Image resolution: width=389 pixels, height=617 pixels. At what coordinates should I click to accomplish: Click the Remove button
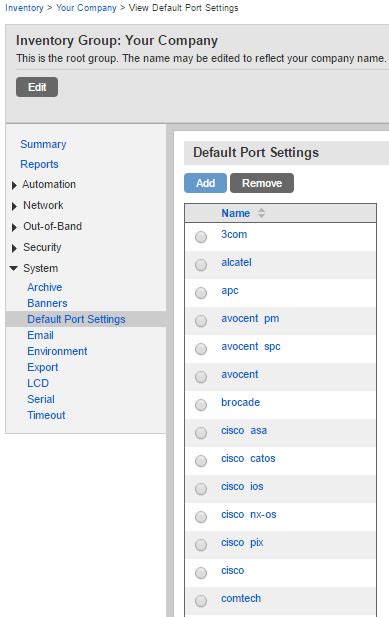tap(262, 183)
